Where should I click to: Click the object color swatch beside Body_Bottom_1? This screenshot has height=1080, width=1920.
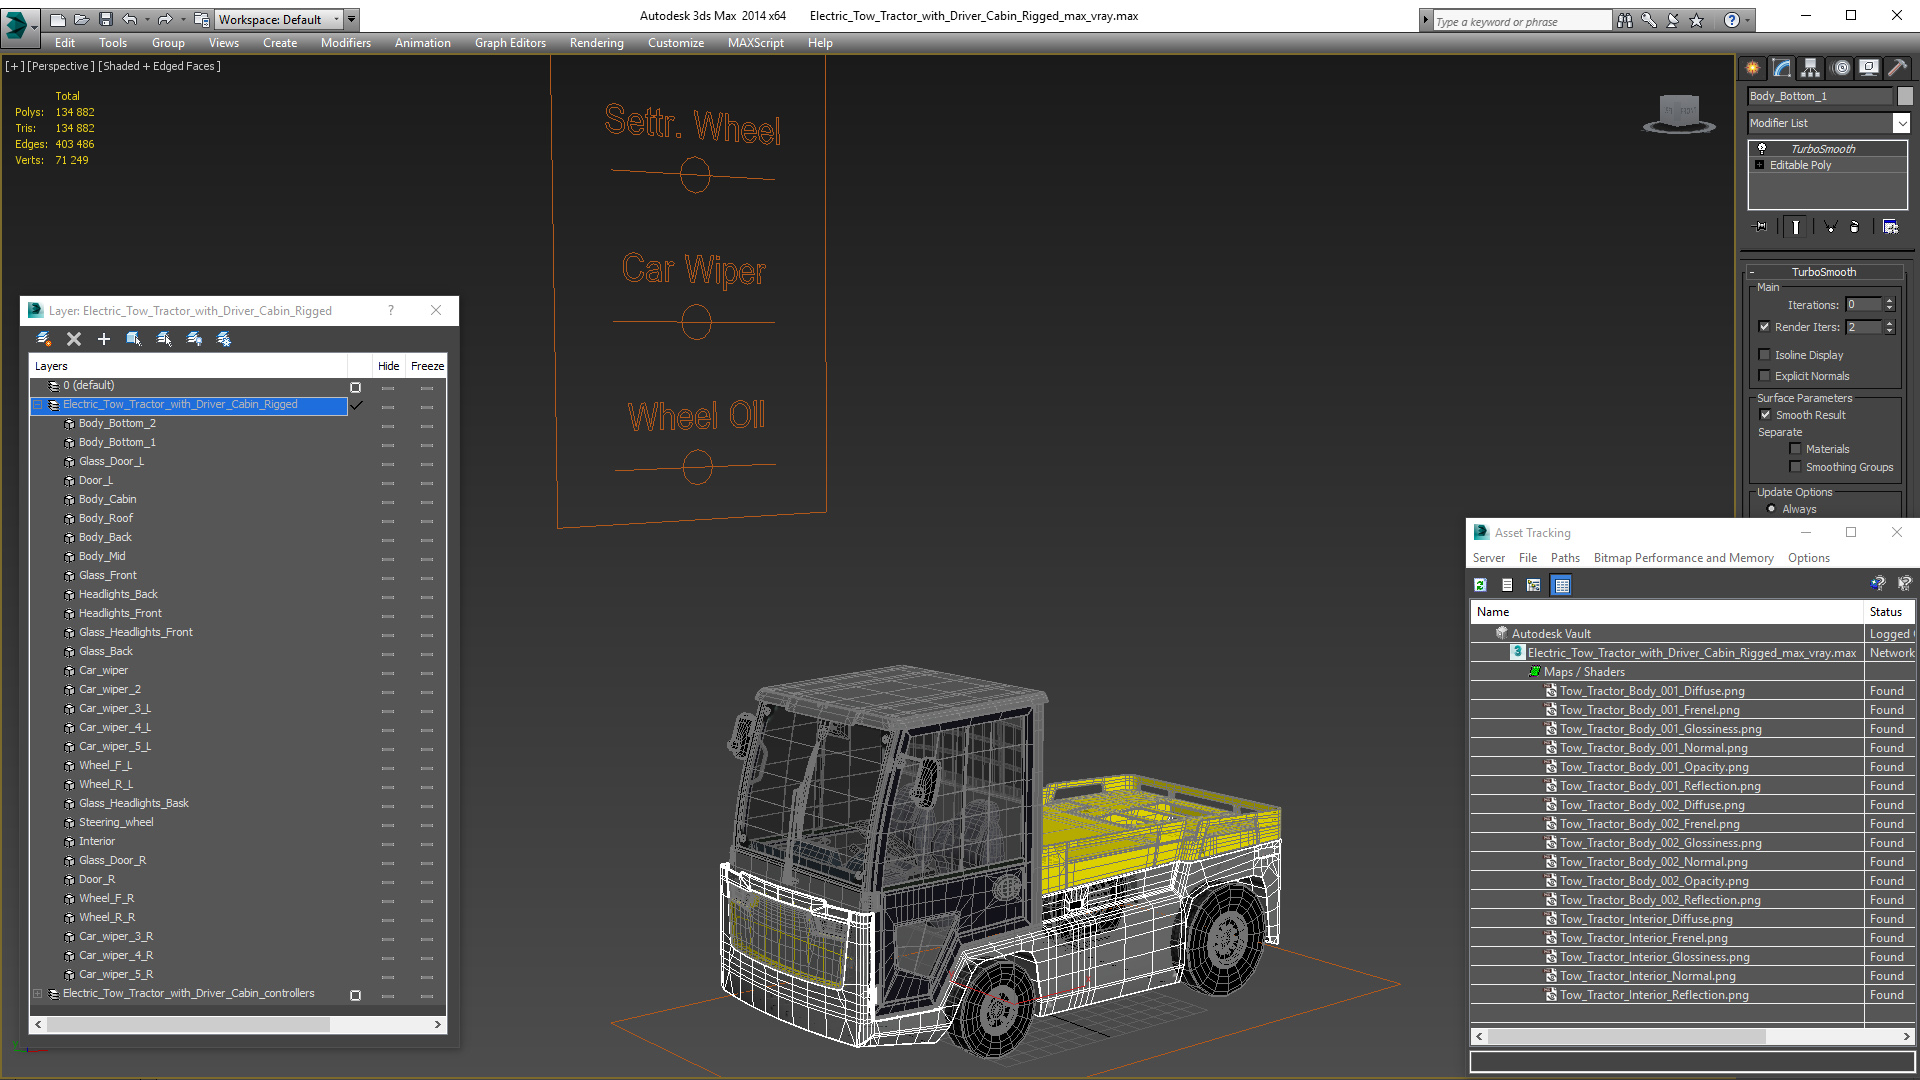point(1905,96)
